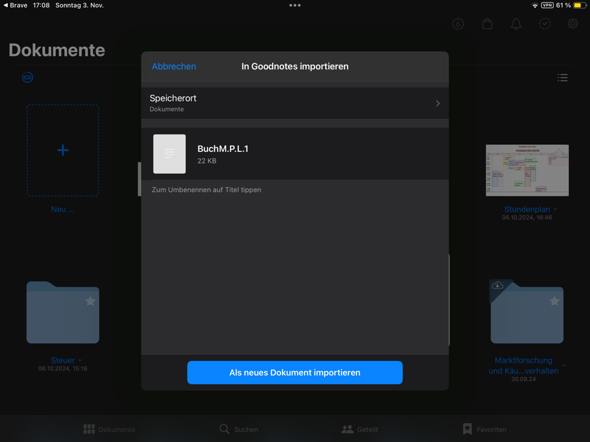Tap the dashed checkmark selection icon

pos(545,24)
